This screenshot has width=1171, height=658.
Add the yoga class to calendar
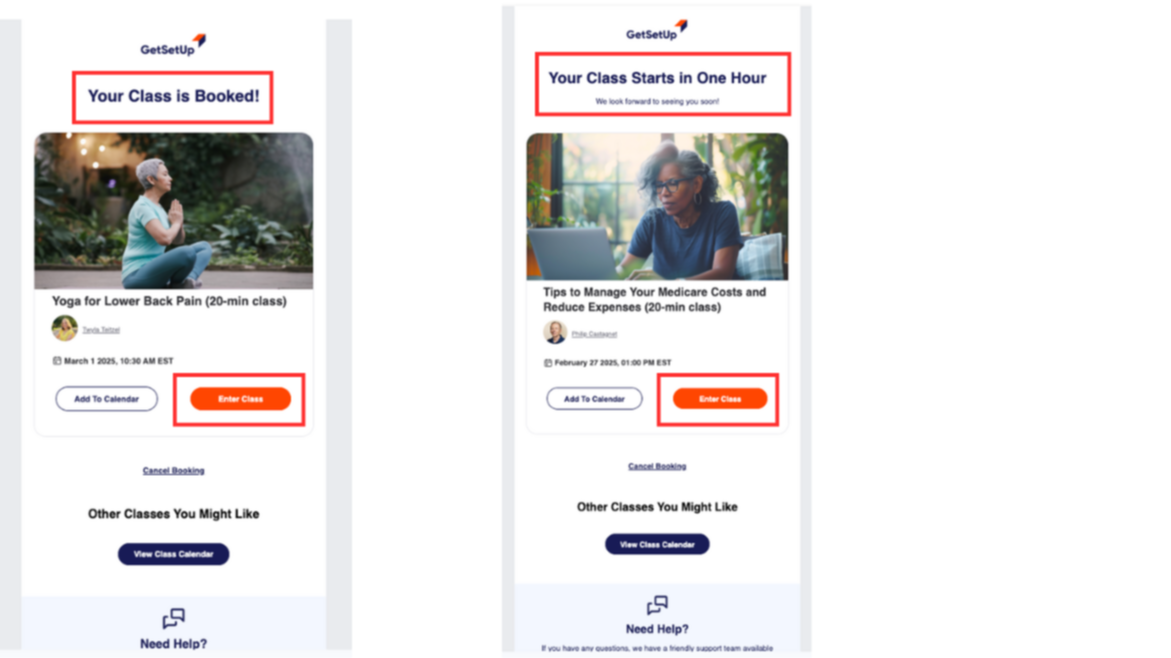pyautogui.click(x=107, y=399)
